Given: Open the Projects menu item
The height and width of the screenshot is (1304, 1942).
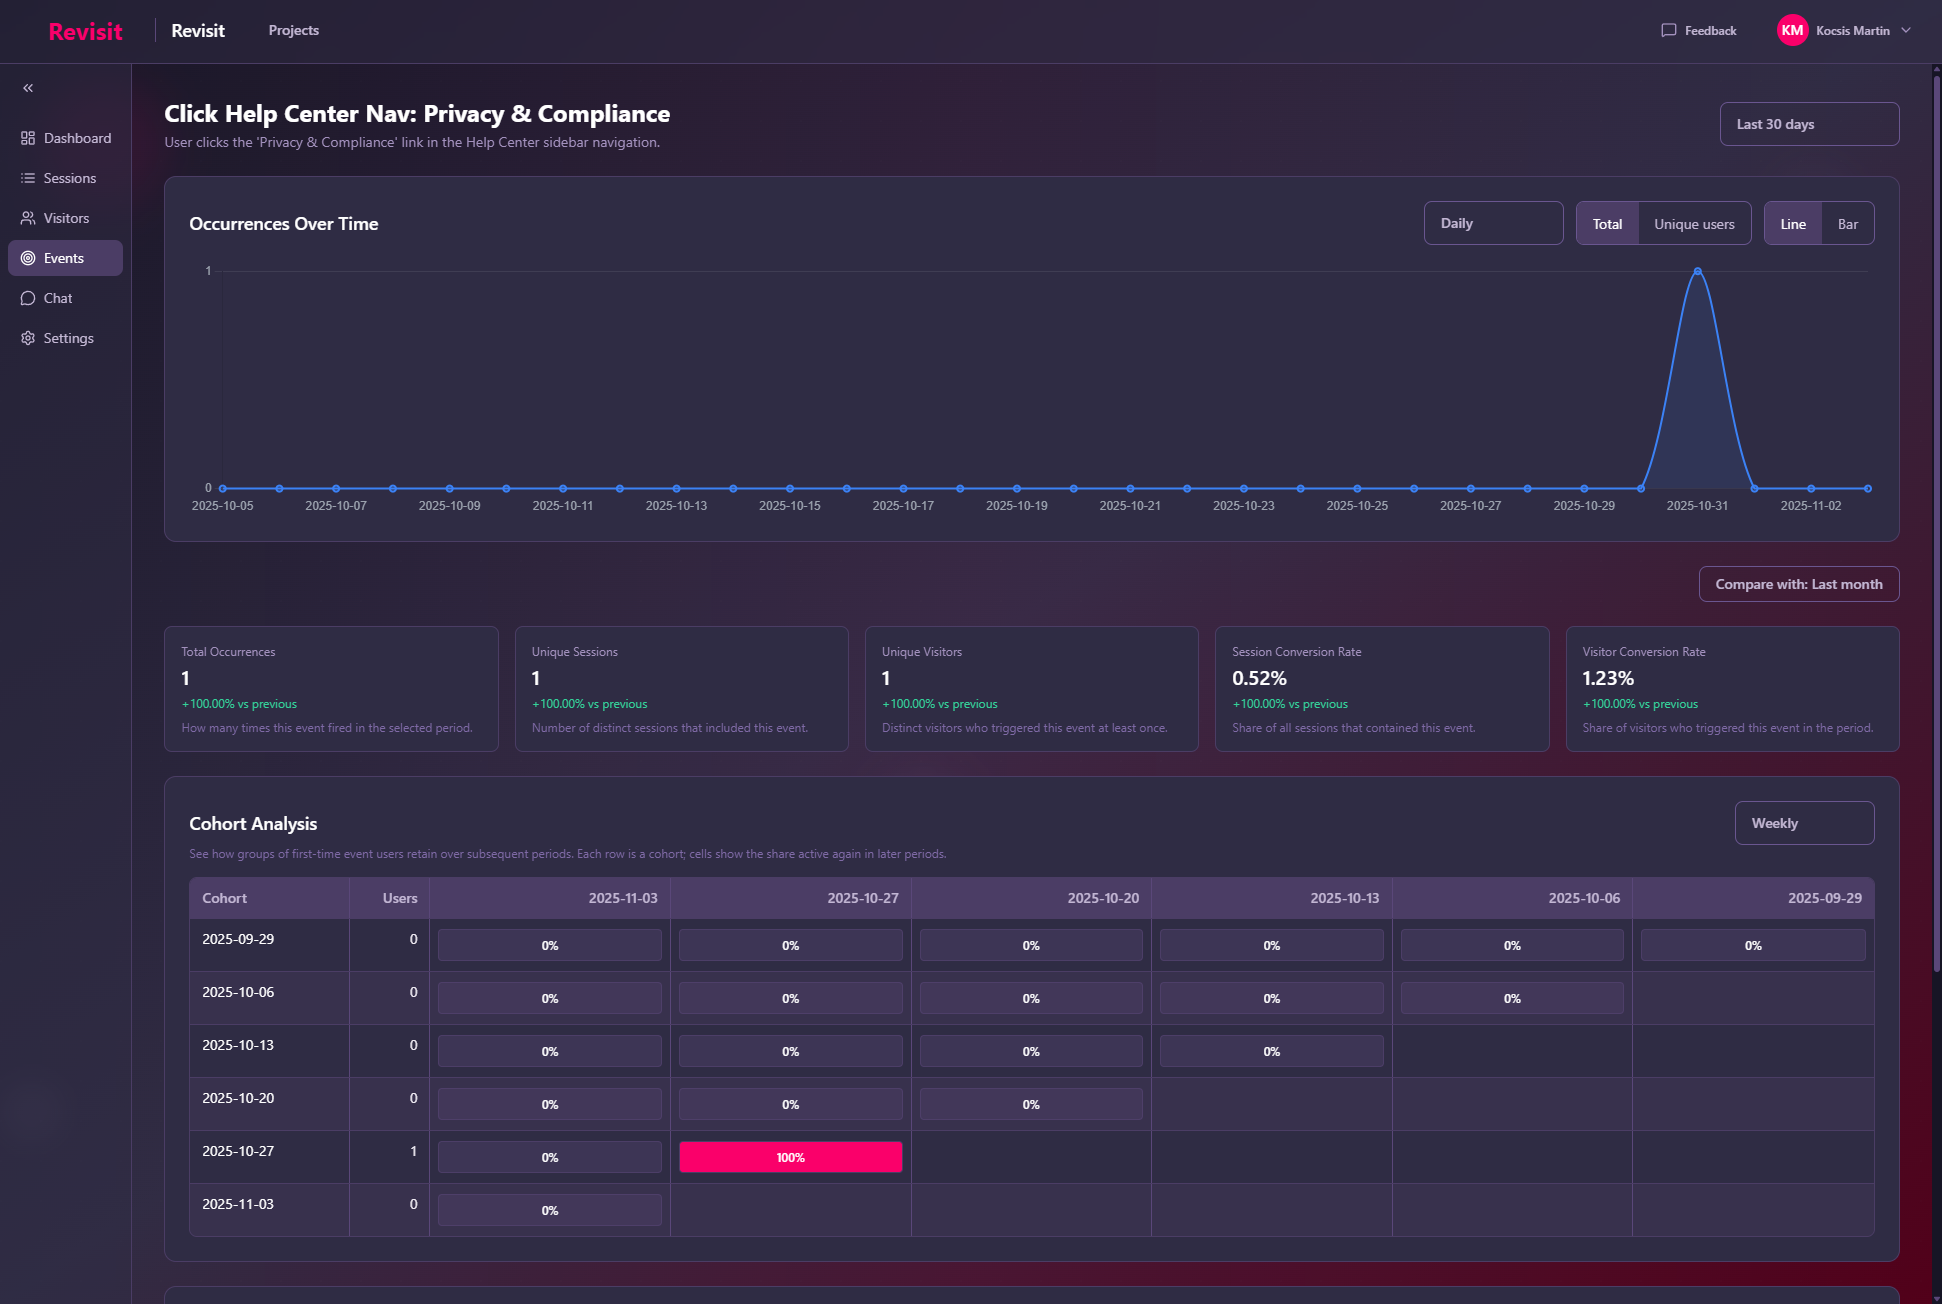Looking at the screenshot, I should (293, 30).
